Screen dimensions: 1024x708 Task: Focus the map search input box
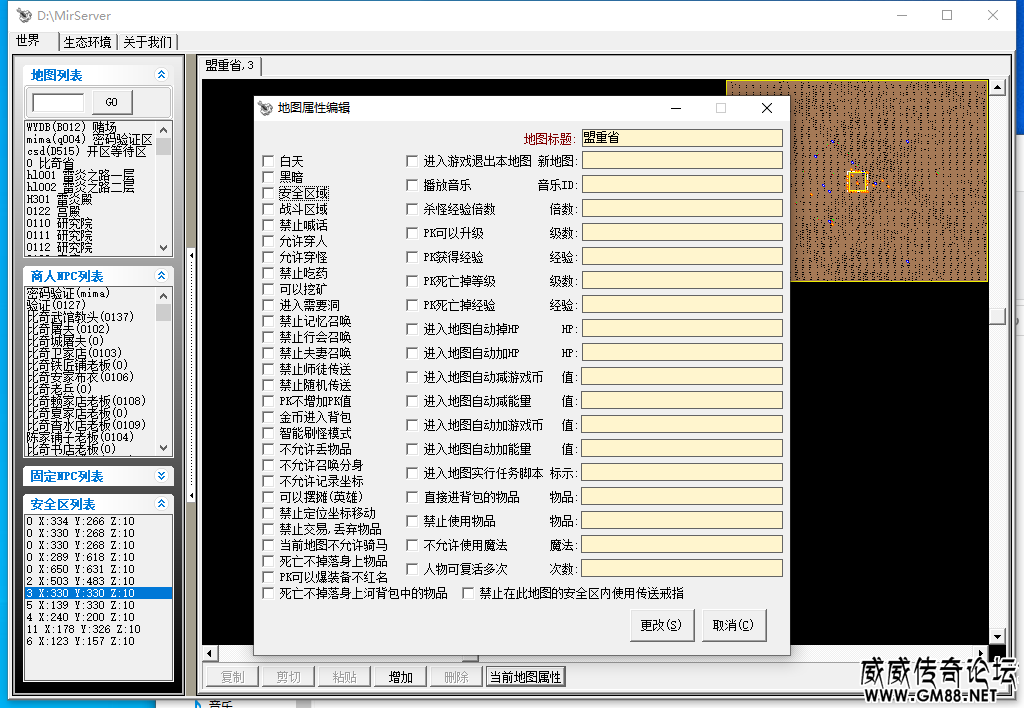click(x=58, y=103)
